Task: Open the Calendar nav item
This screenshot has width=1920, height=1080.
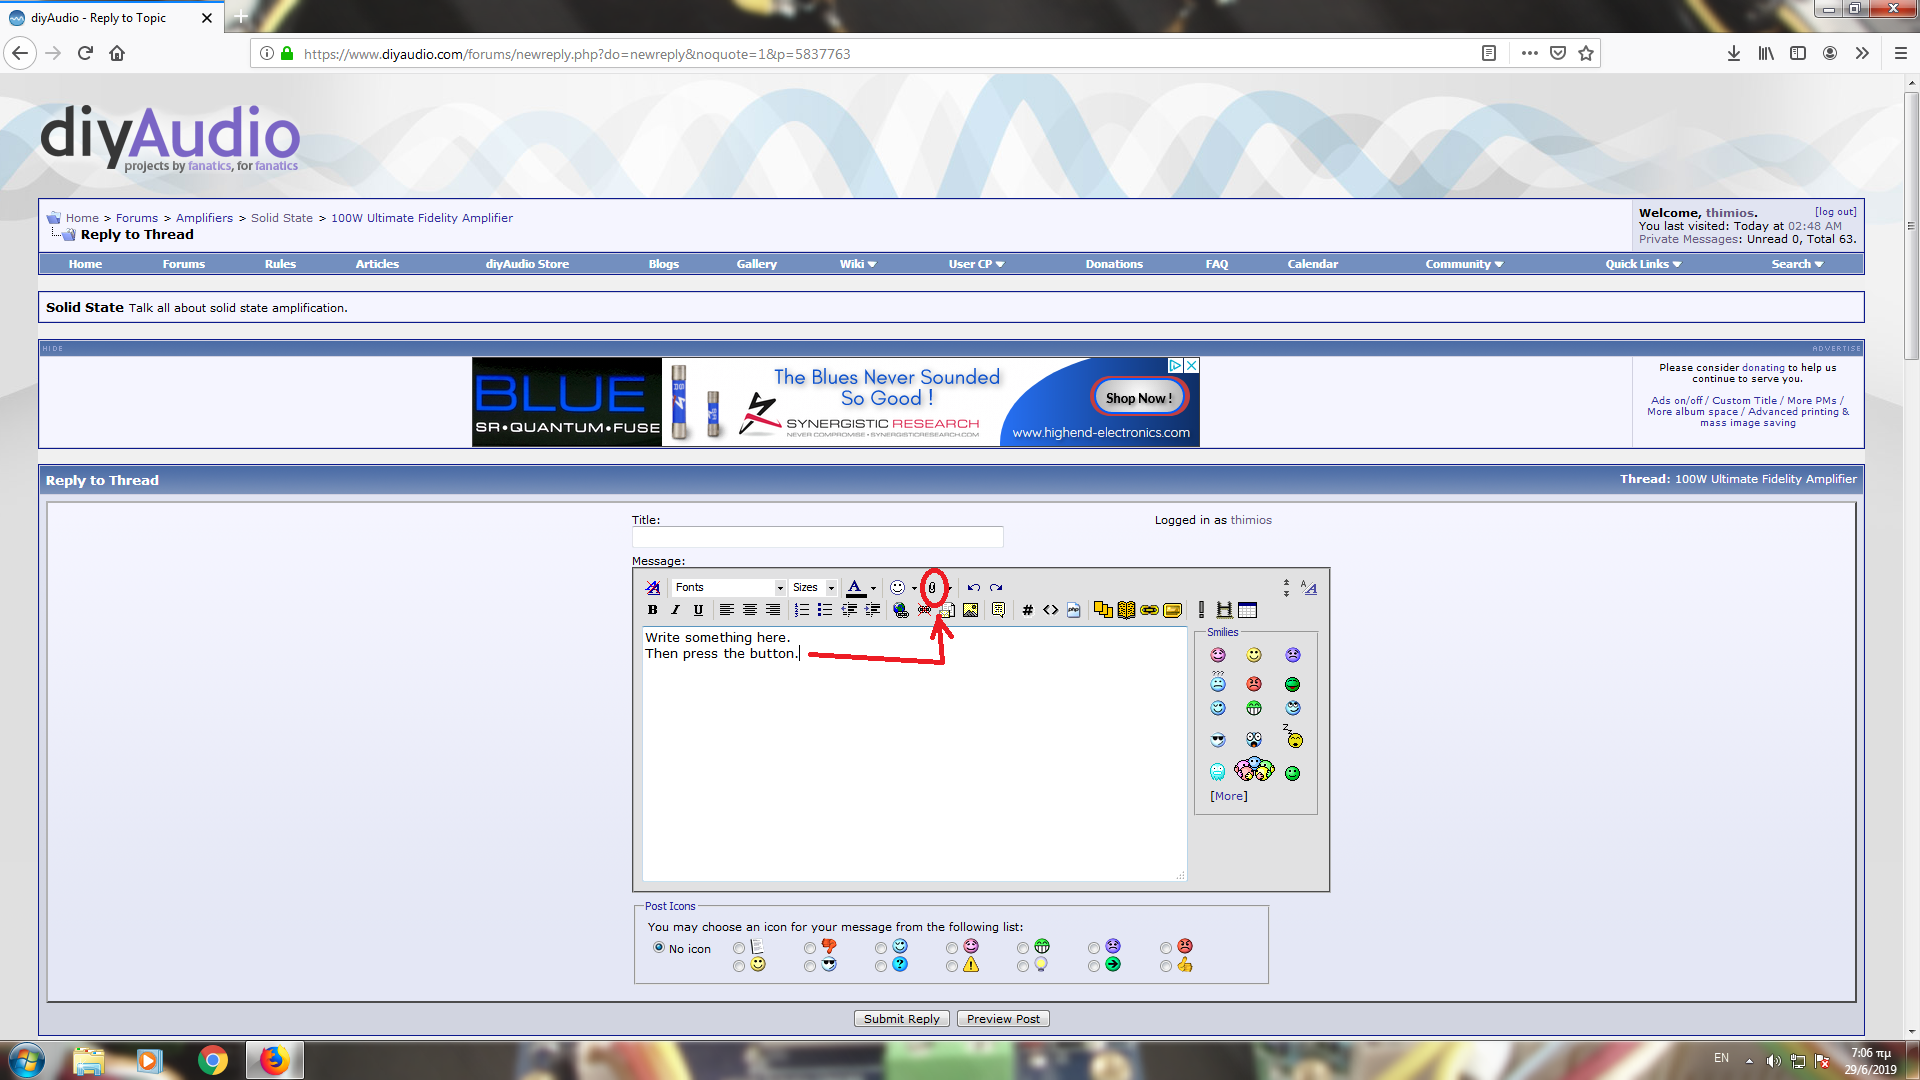Action: coord(1313,264)
